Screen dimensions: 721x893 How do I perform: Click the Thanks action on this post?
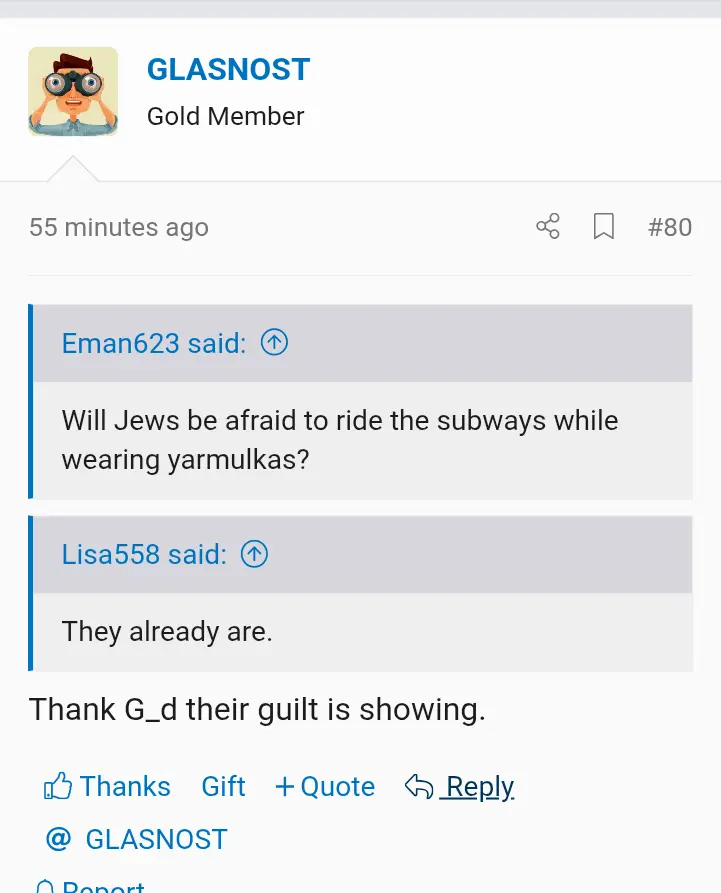[124, 786]
